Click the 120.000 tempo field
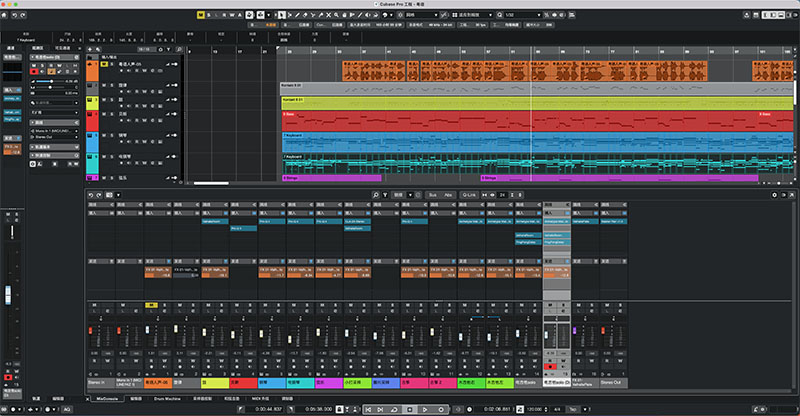Viewport: 800px width, 416px height. coord(534,409)
